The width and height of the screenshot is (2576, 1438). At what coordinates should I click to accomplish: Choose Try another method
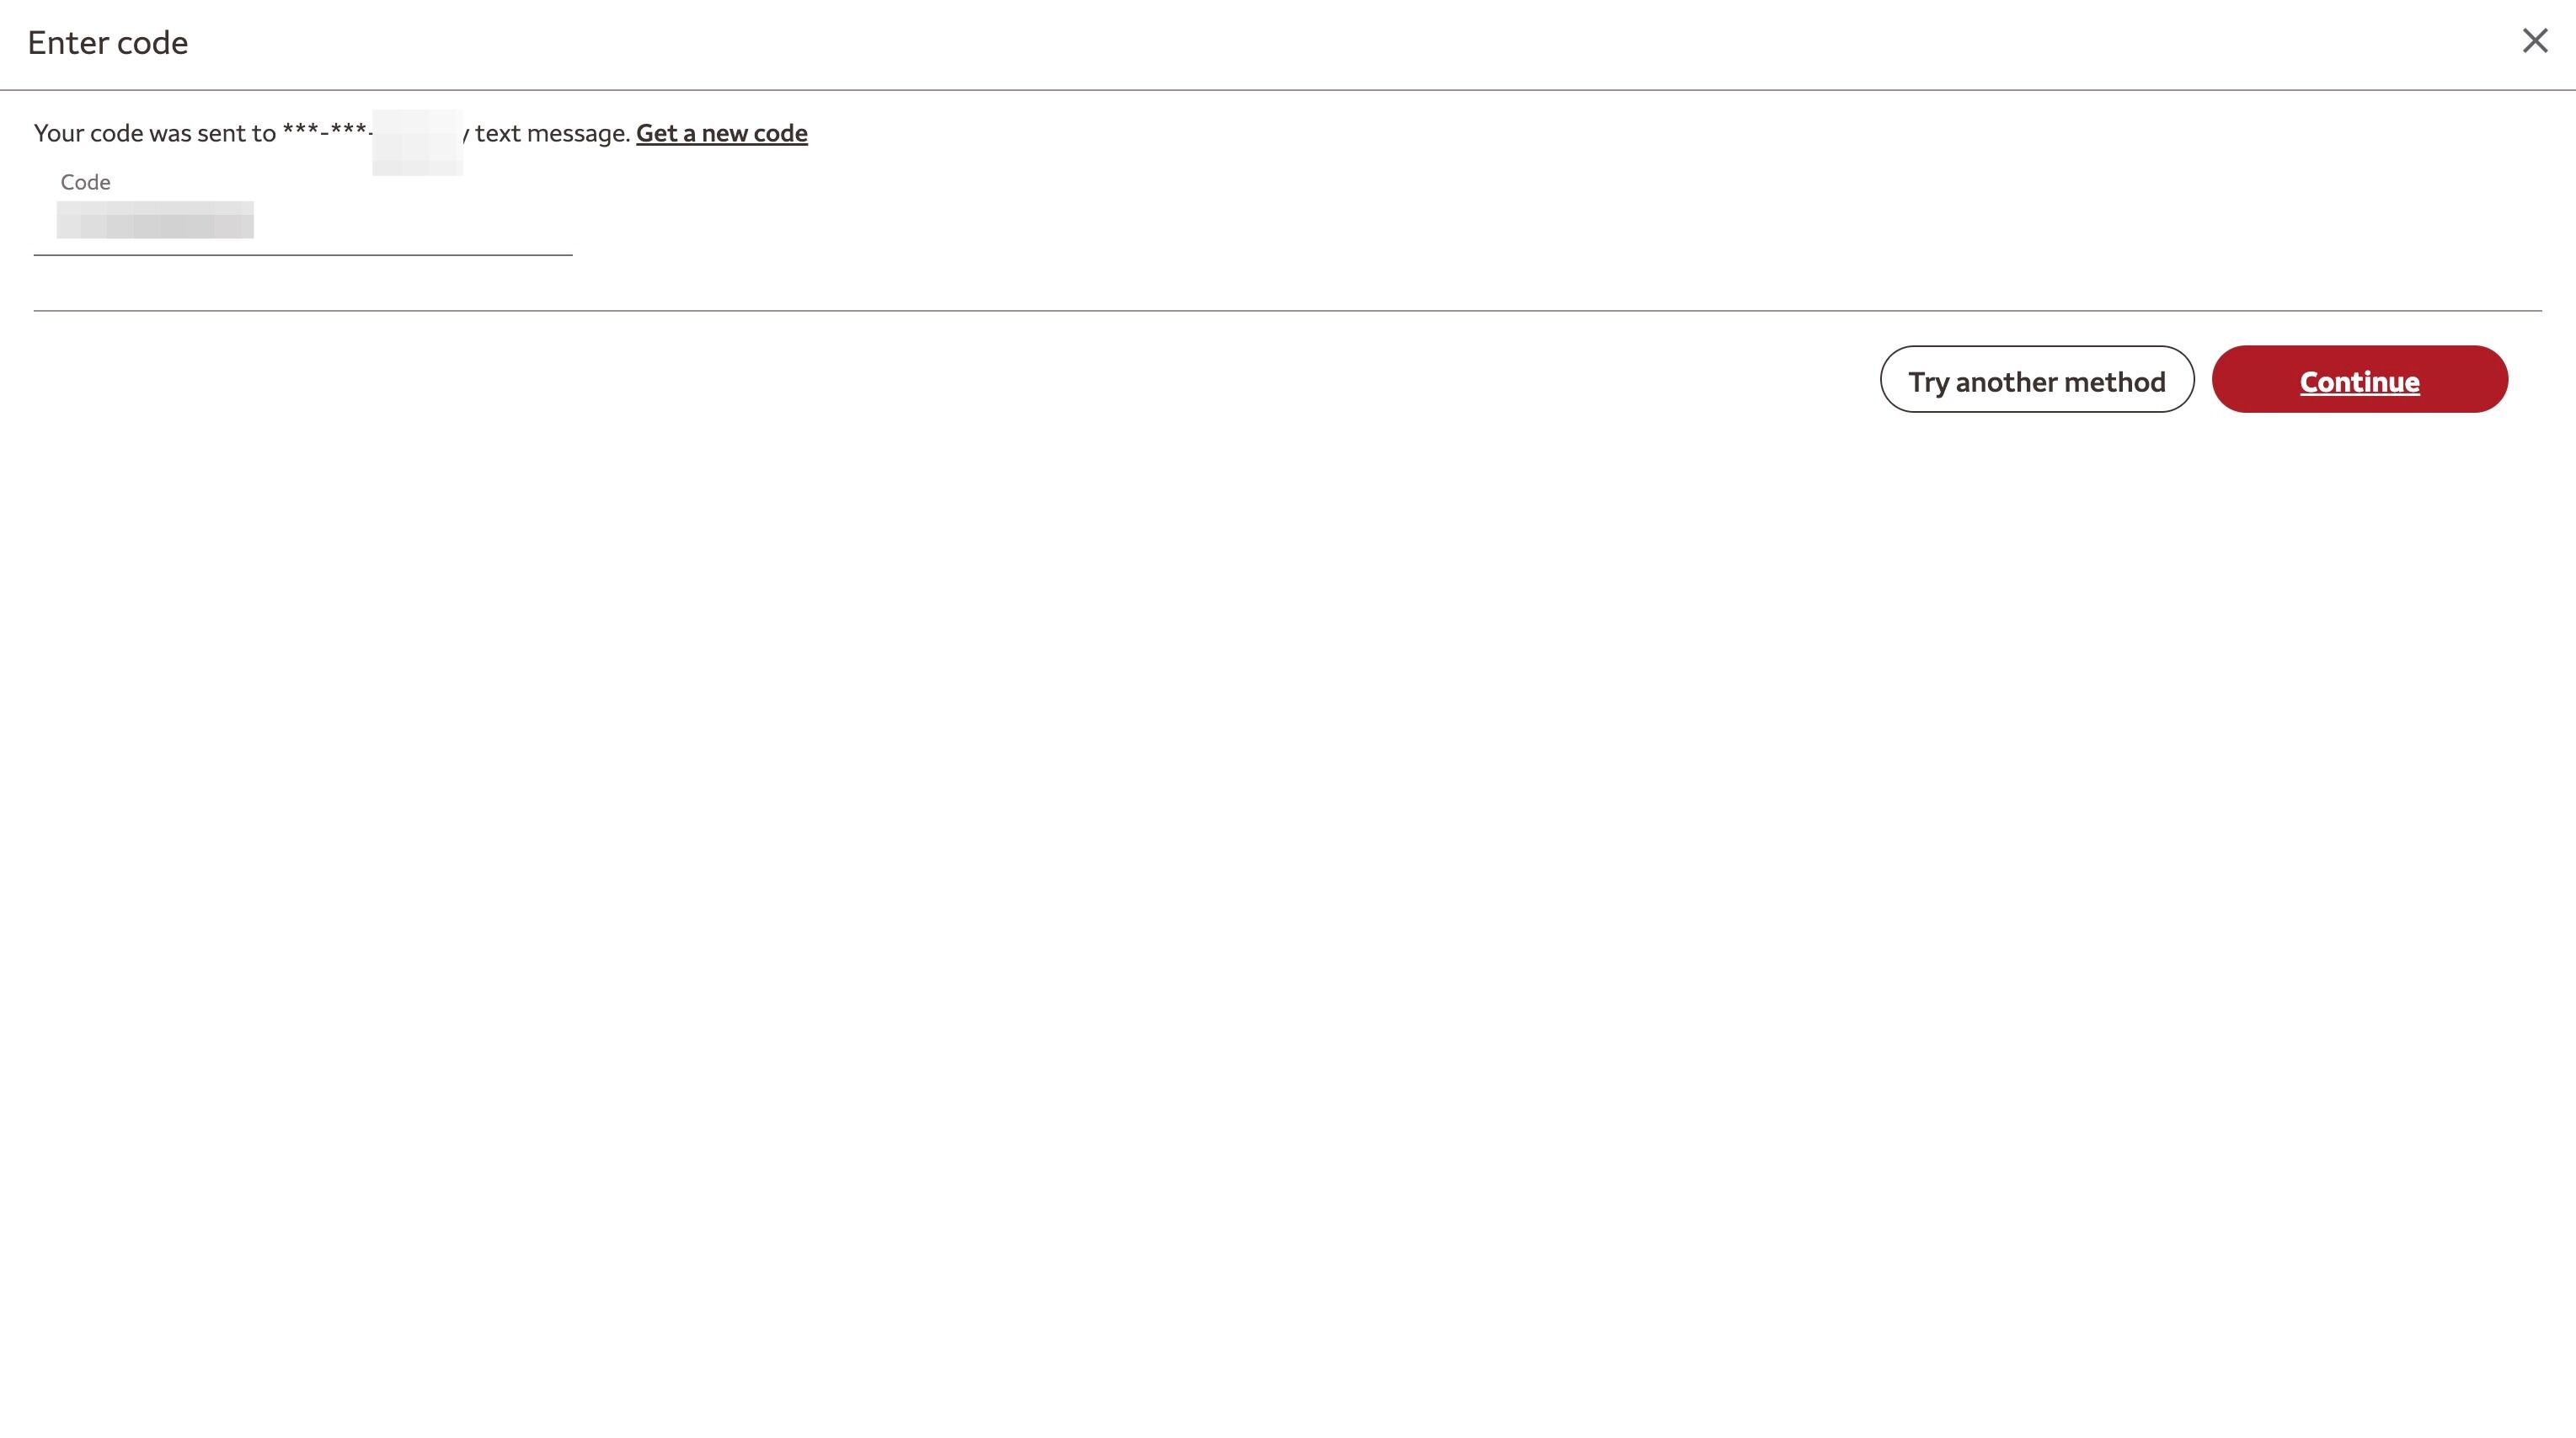pyautogui.click(x=2036, y=379)
